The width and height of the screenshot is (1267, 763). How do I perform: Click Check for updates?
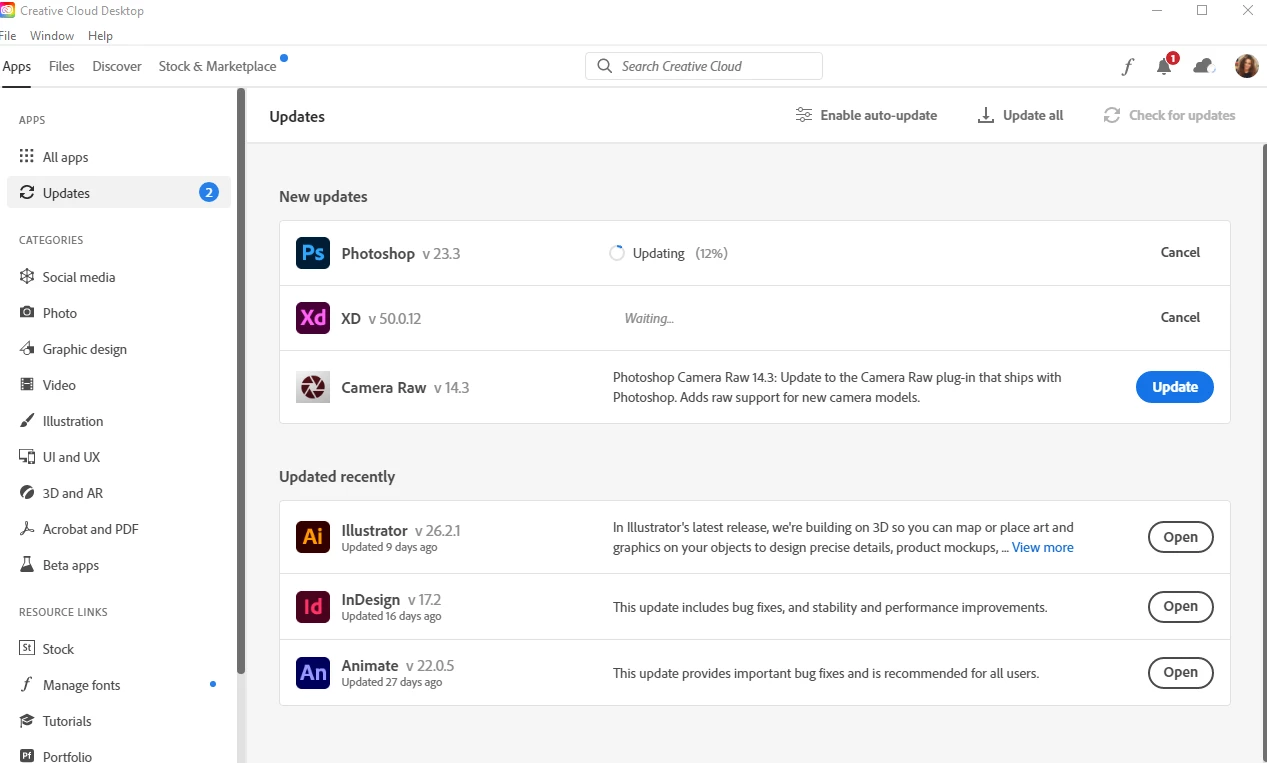1169,115
